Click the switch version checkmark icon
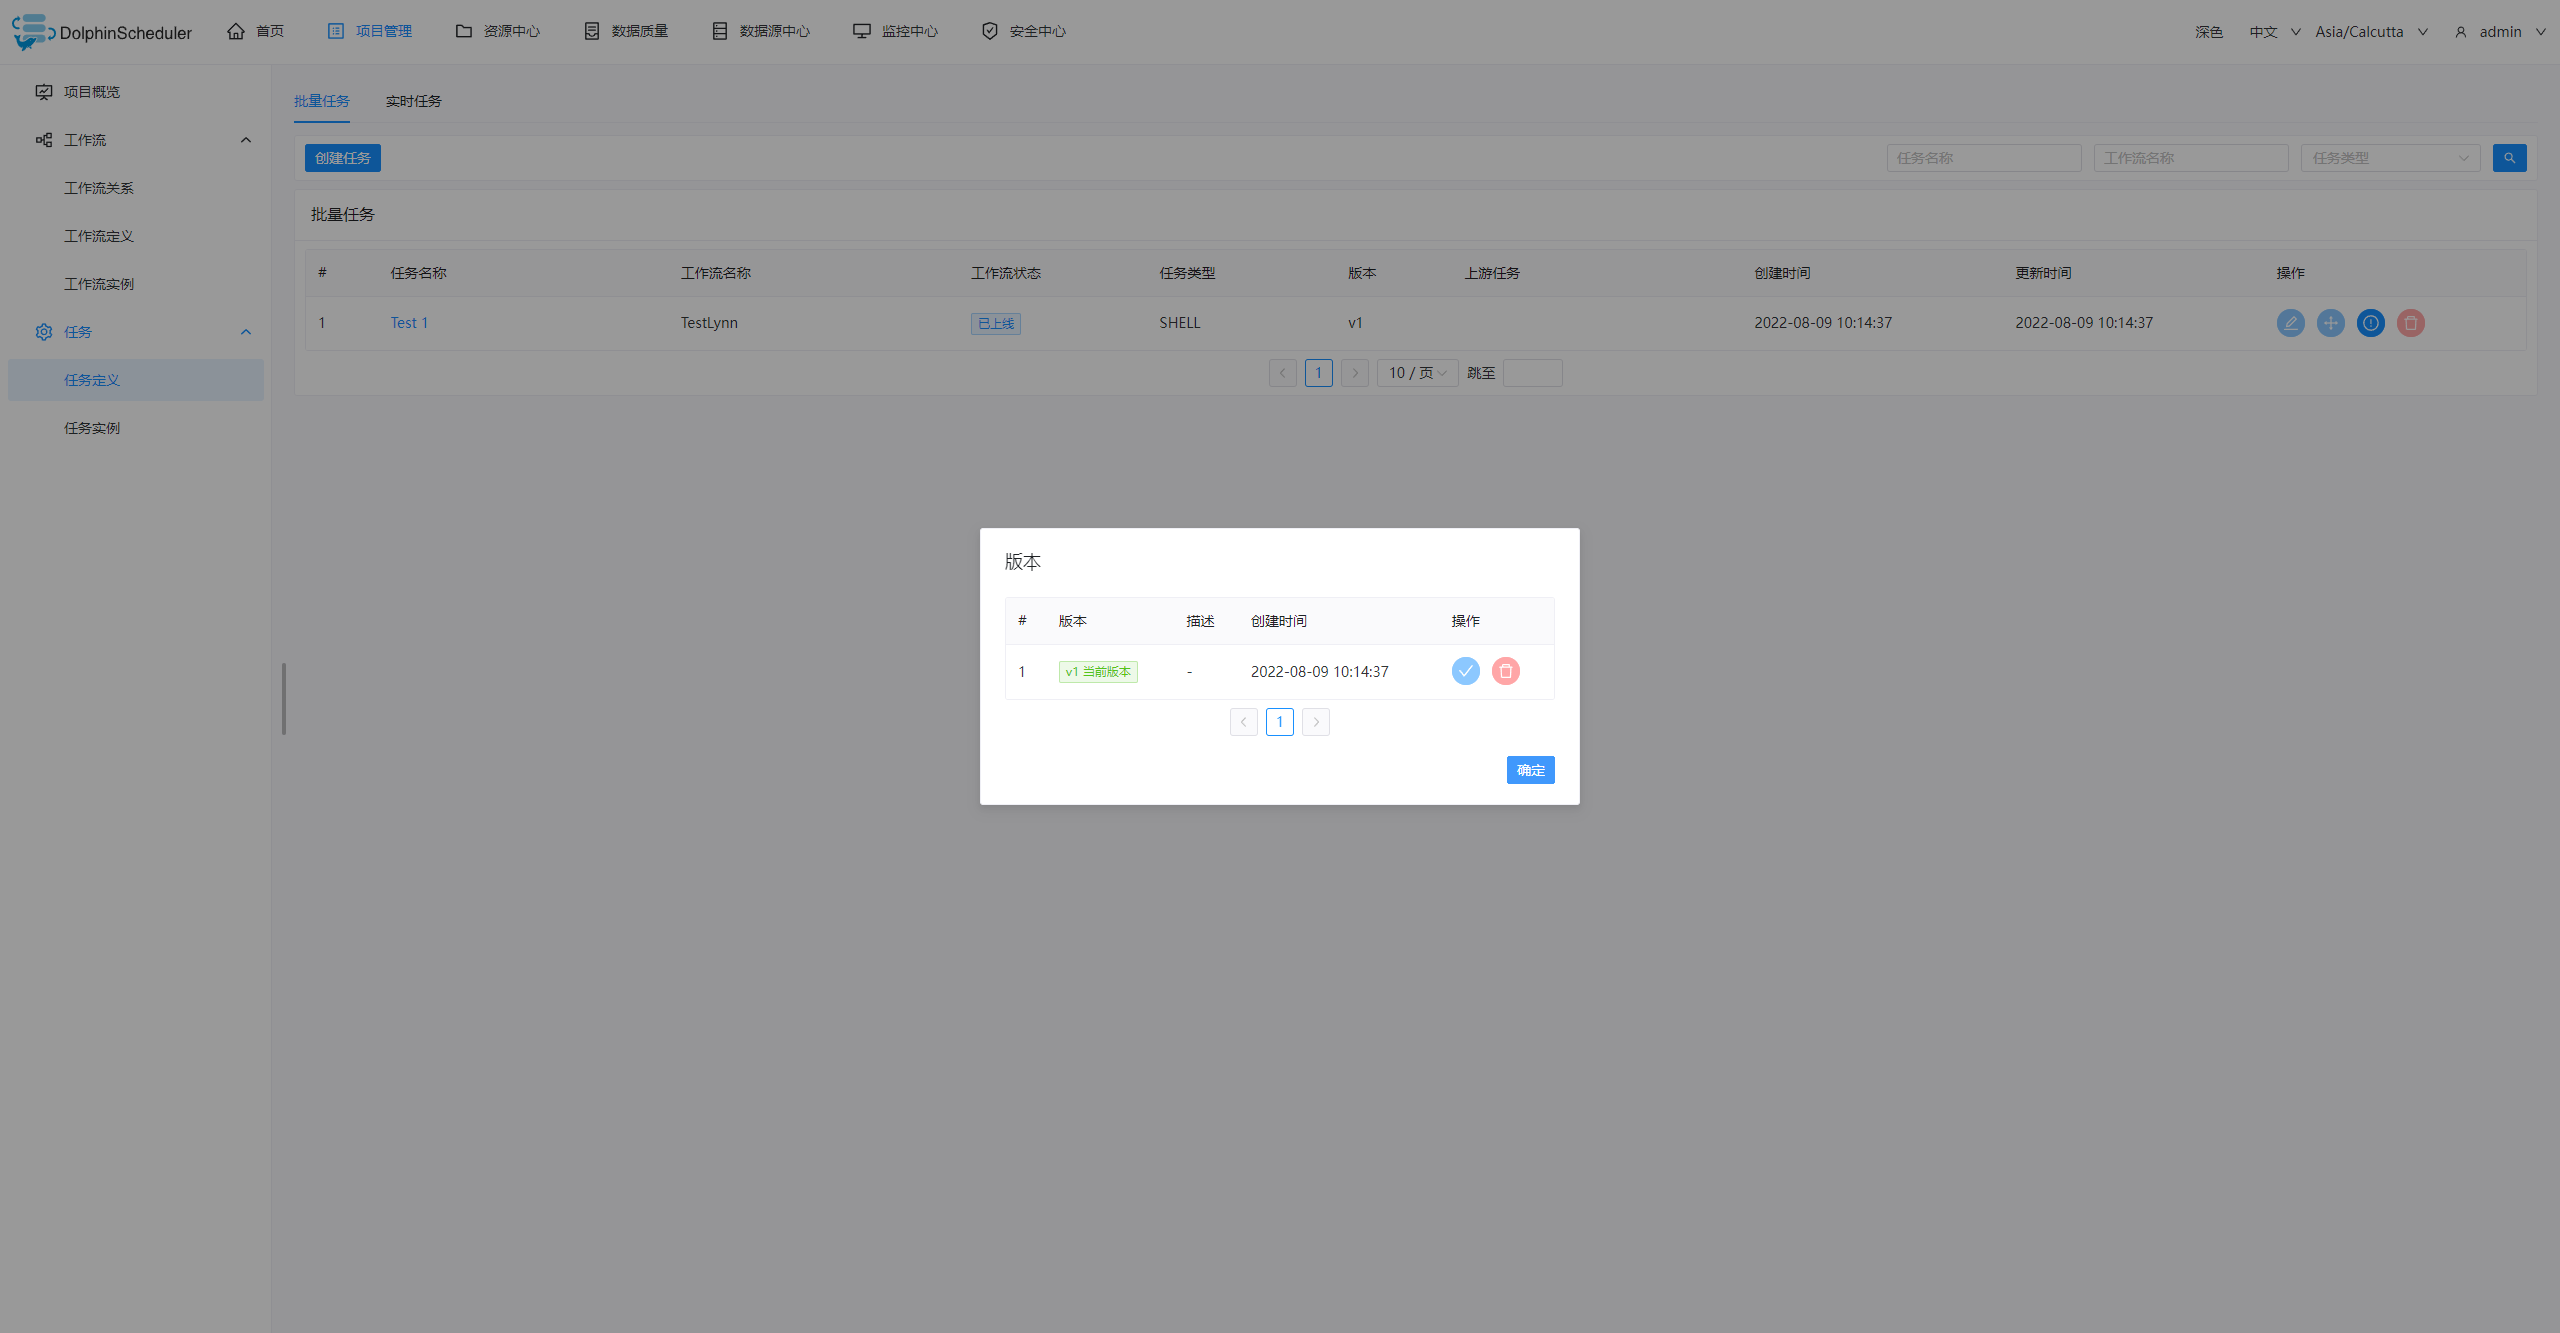 (1465, 671)
